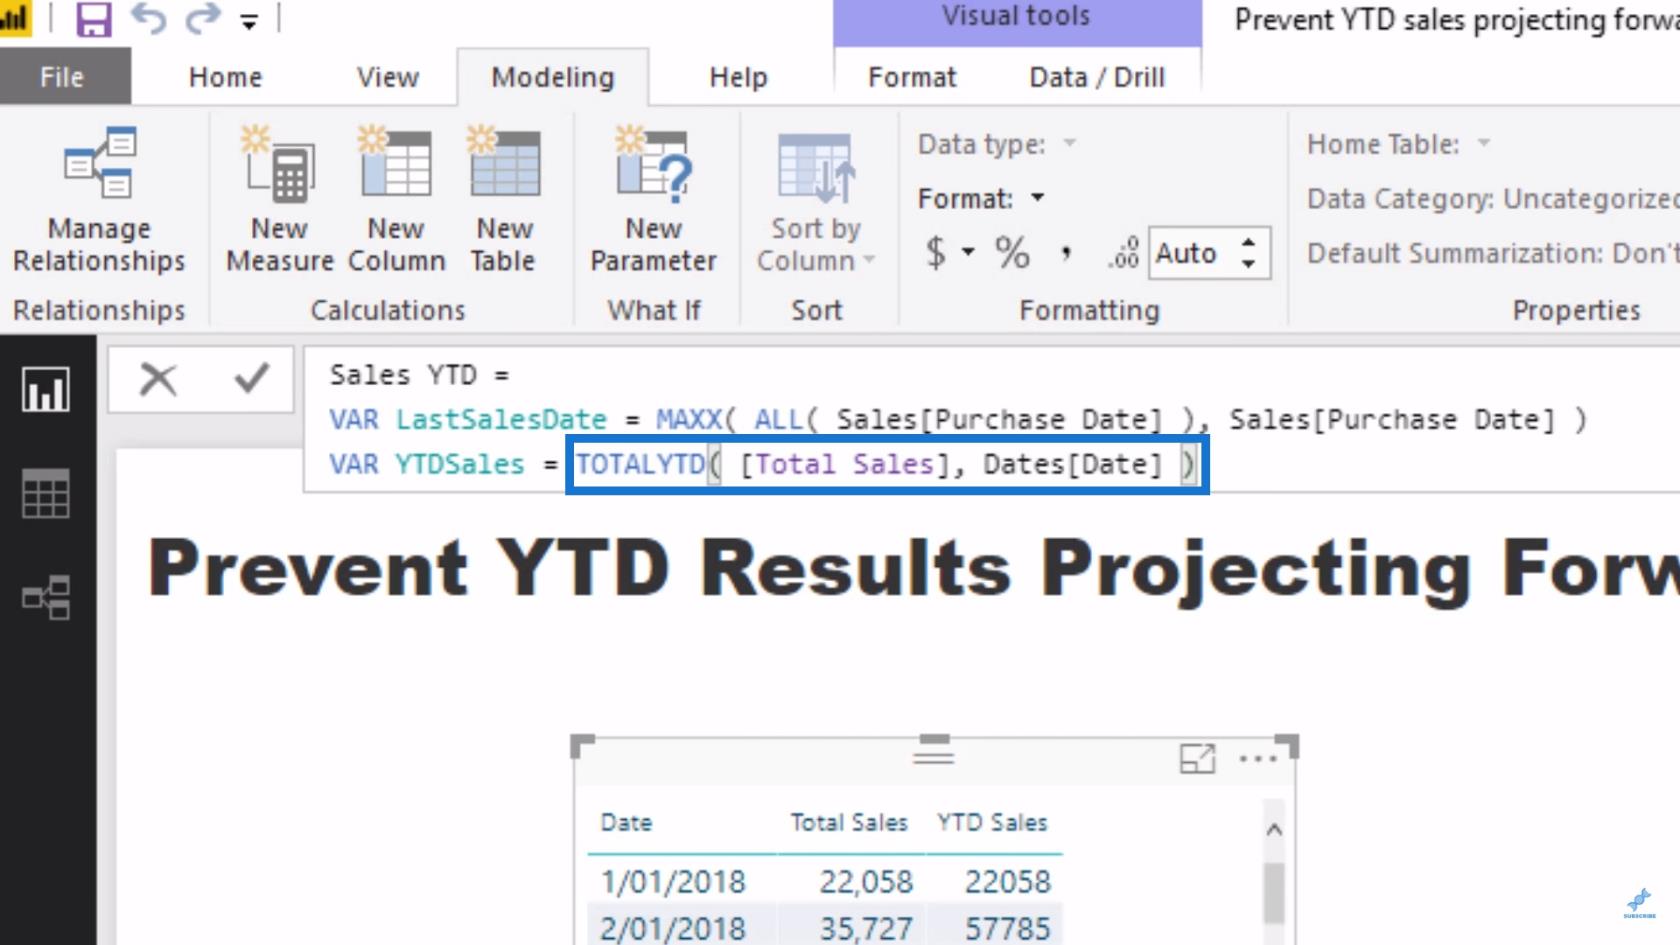Open Focus mode on table visual
The width and height of the screenshot is (1680, 945).
click(1197, 759)
